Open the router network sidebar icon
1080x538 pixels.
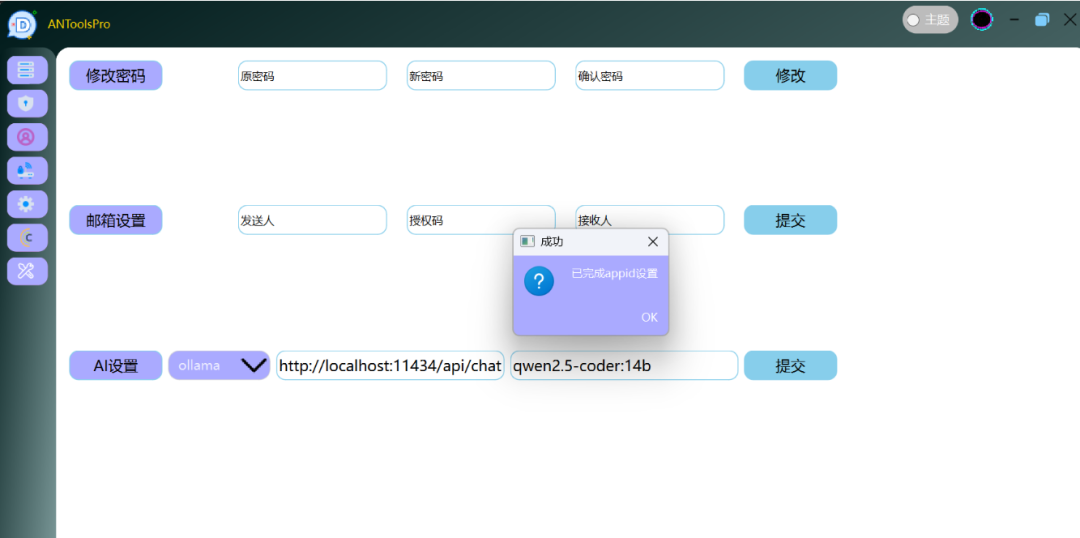27,170
